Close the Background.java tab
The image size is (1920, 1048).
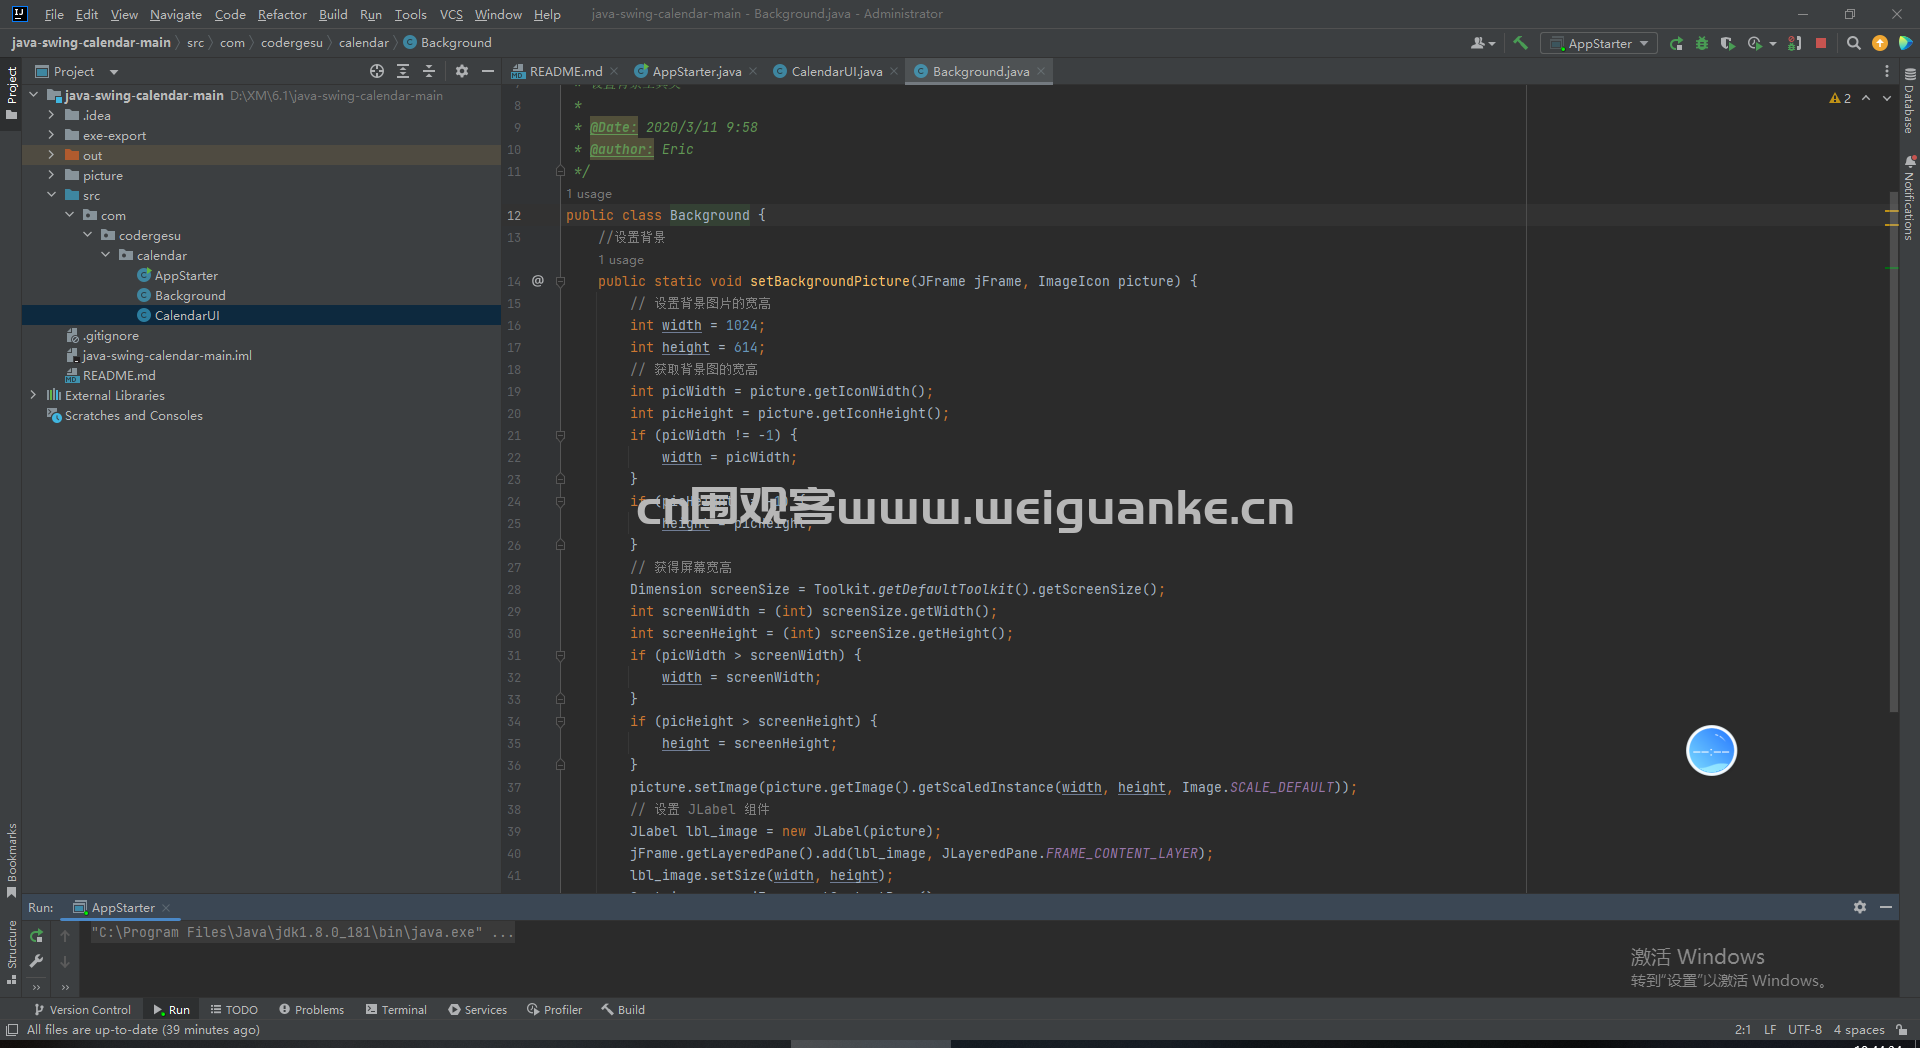pyautogui.click(x=1041, y=71)
